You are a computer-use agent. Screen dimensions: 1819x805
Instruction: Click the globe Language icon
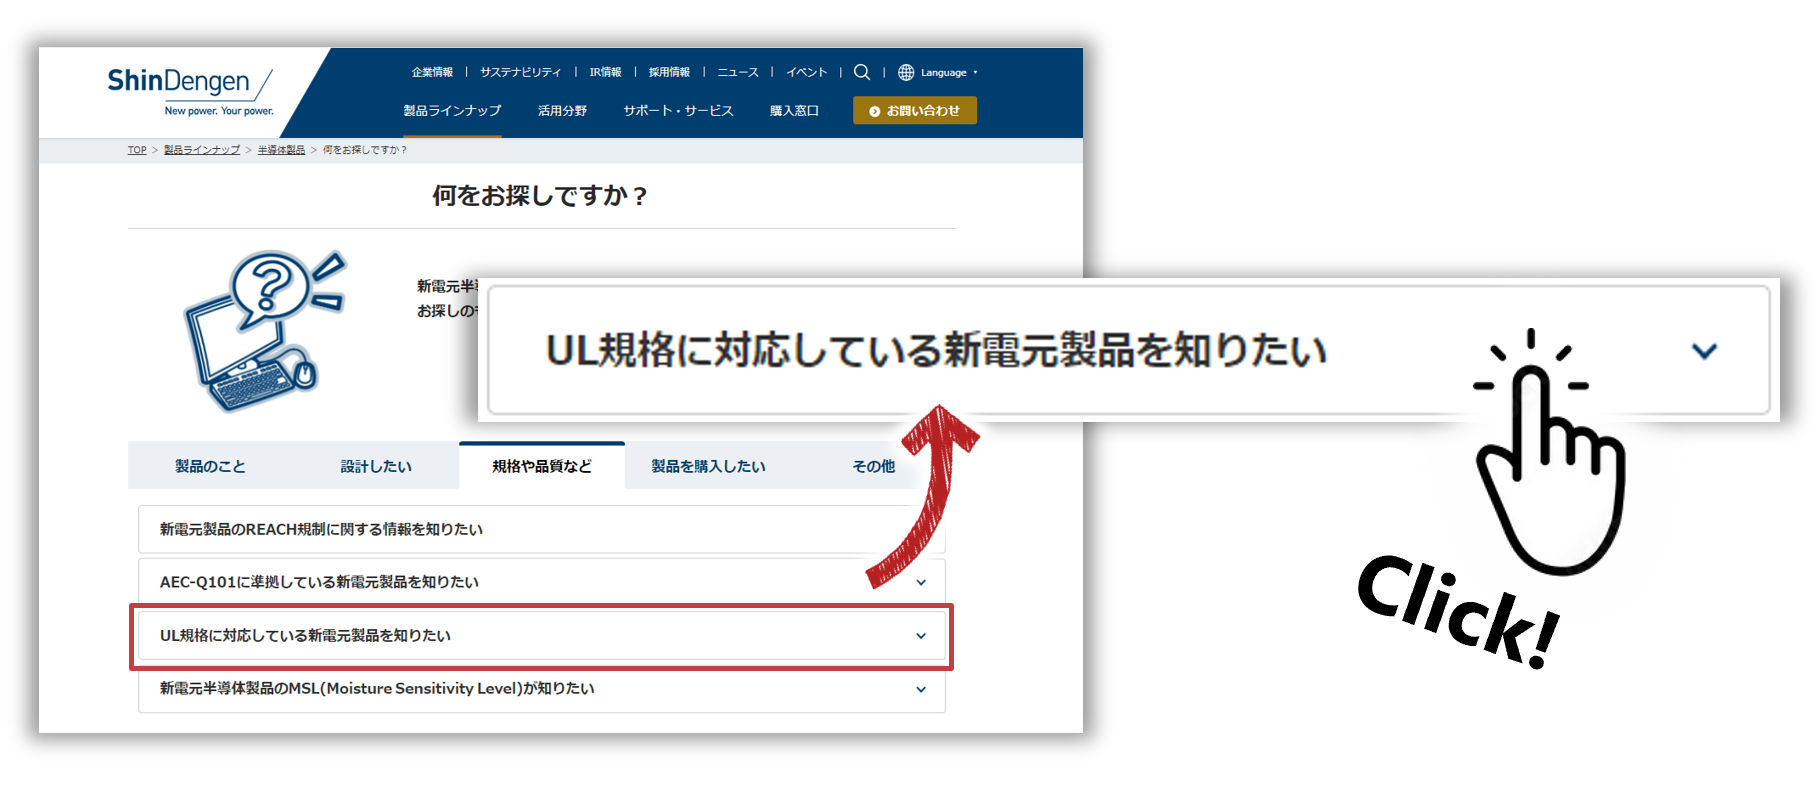[906, 72]
